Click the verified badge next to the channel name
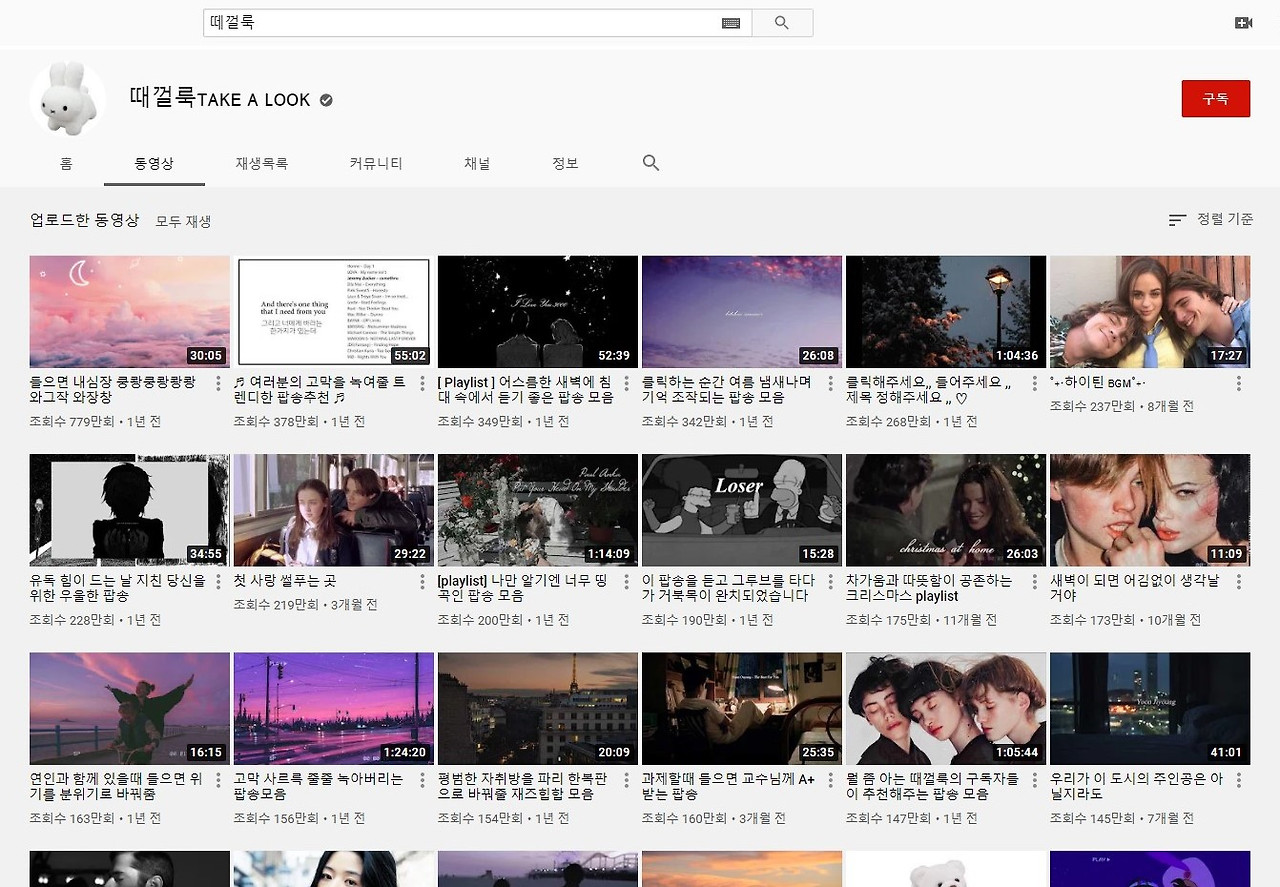The height and width of the screenshot is (887, 1280). 324,100
